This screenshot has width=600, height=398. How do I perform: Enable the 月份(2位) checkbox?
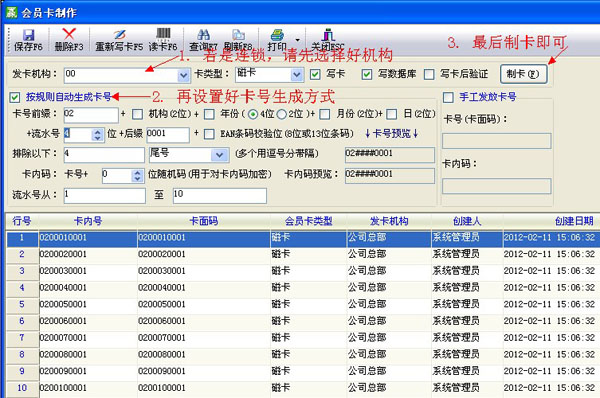pyautogui.click(x=324, y=114)
